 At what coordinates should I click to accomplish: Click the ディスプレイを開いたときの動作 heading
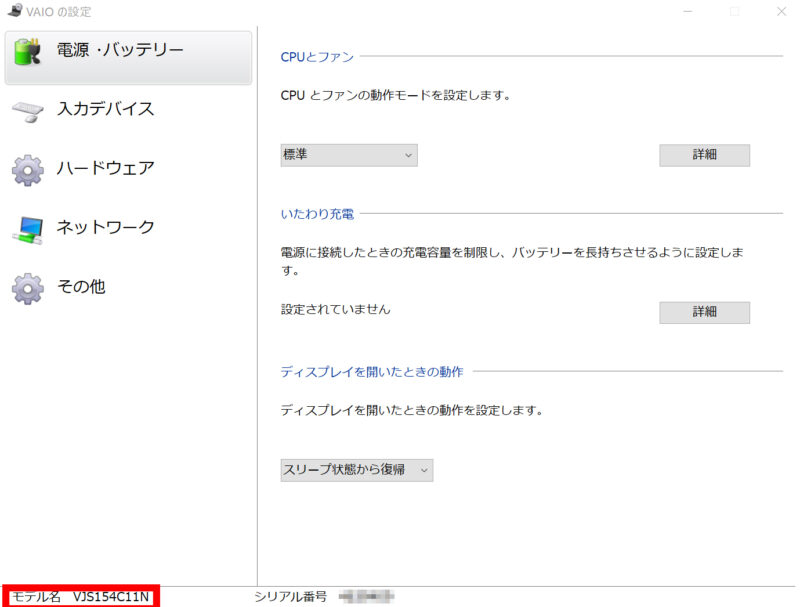371,372
